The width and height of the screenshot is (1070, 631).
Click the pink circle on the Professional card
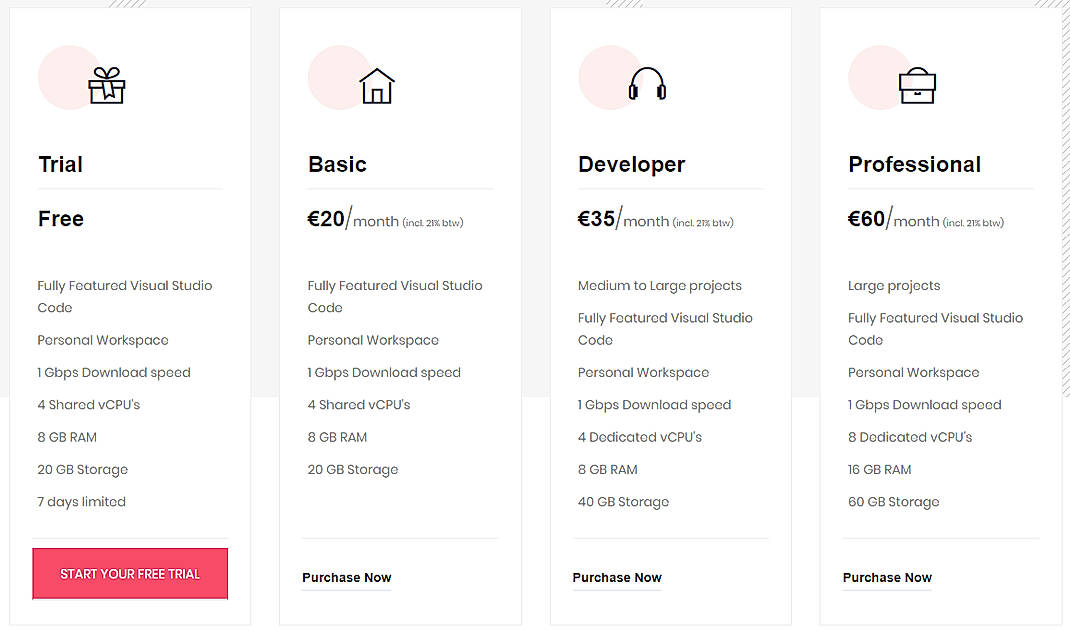point(878,77)
